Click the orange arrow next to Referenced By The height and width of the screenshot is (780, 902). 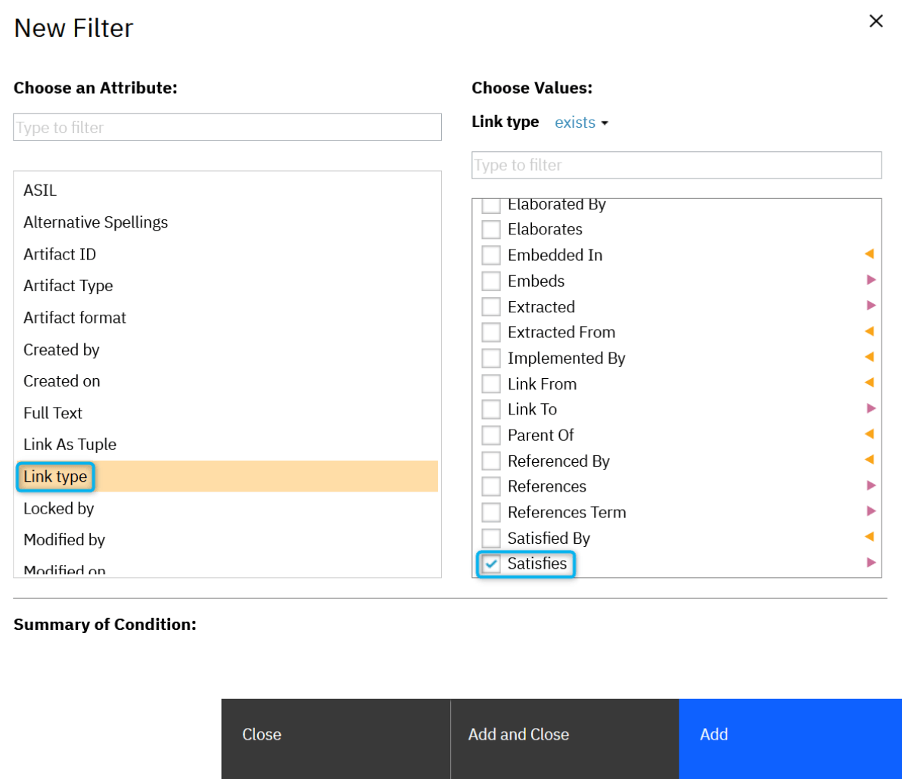(x=870, y=460)
